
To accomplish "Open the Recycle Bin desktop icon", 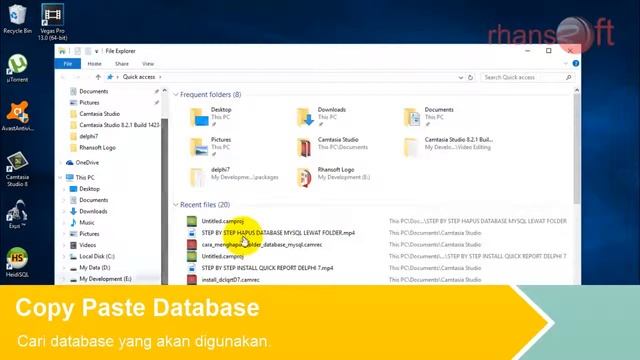I will tap(17, 19).
